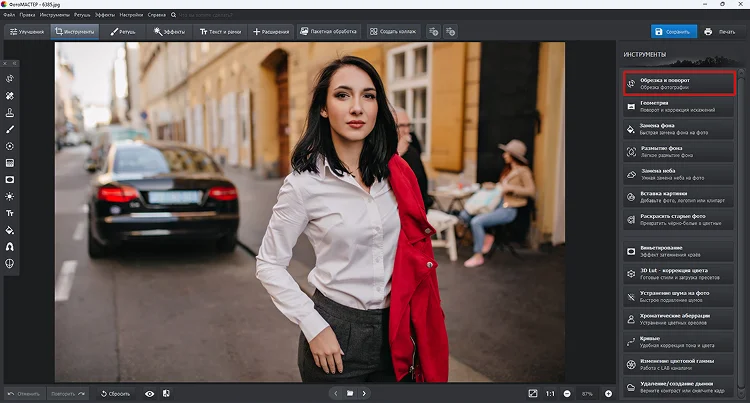The height and width of the screenshot is (403, 750).
Task: Open the Размытие фона tool
Action: 679,152
